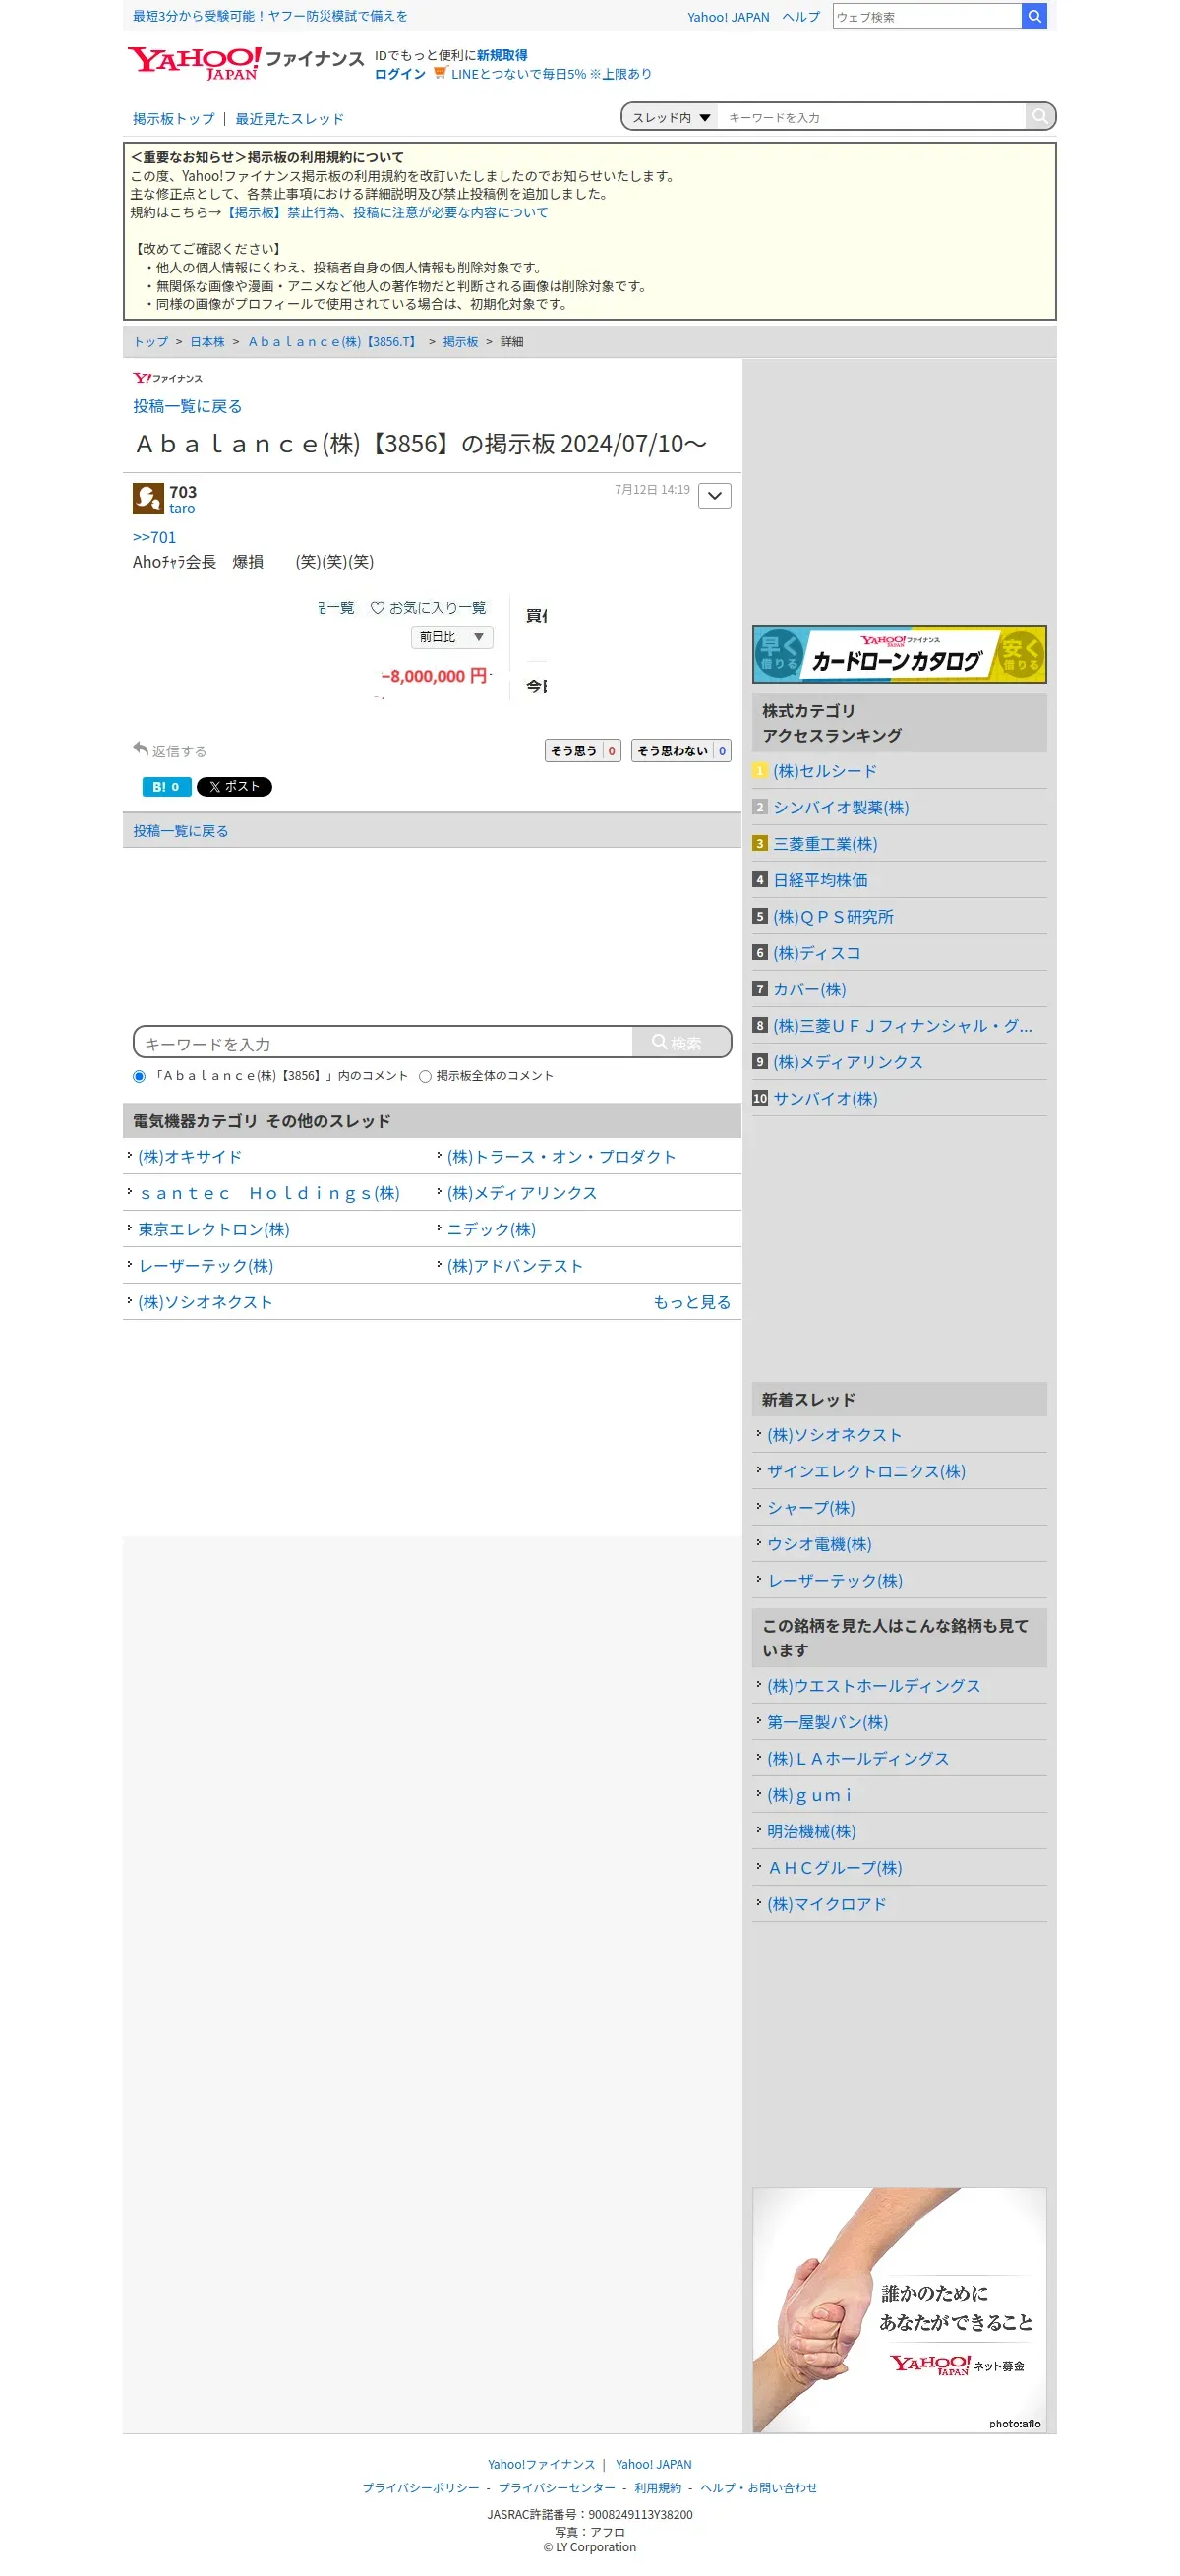Click Yahoo! JAPAN link in top bar
Image resolution: width=1180 pixels, height=2576 pixels.
[x=728, y=17]
